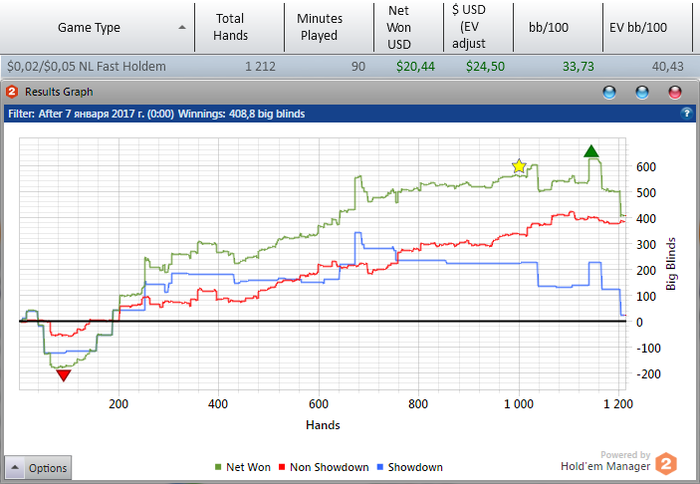Image resolution: width=700 pixels, height=484 pixels.
Task: Click the red orb close button of Results Graph
Action: [675, 92]
